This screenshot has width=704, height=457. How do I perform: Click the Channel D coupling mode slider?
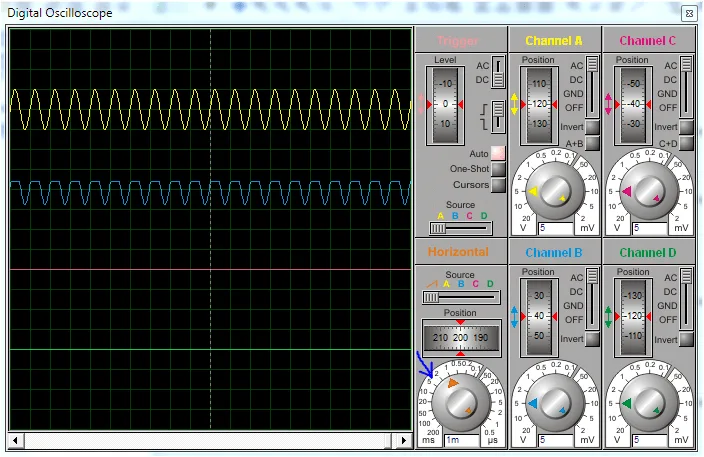(x=686, y=298)
